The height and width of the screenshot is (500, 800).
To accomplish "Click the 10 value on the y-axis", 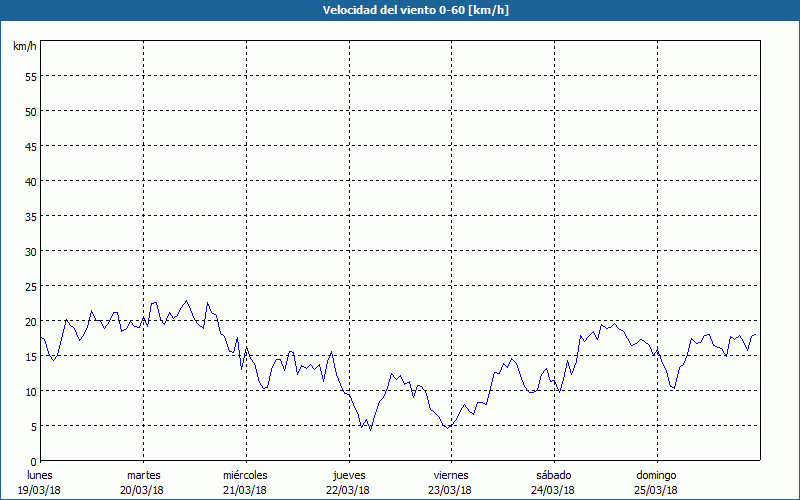I will coord(30,391).
